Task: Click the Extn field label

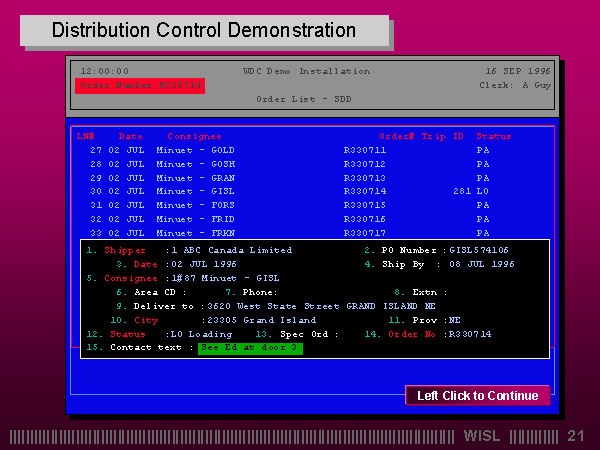Action: [425, 292]
